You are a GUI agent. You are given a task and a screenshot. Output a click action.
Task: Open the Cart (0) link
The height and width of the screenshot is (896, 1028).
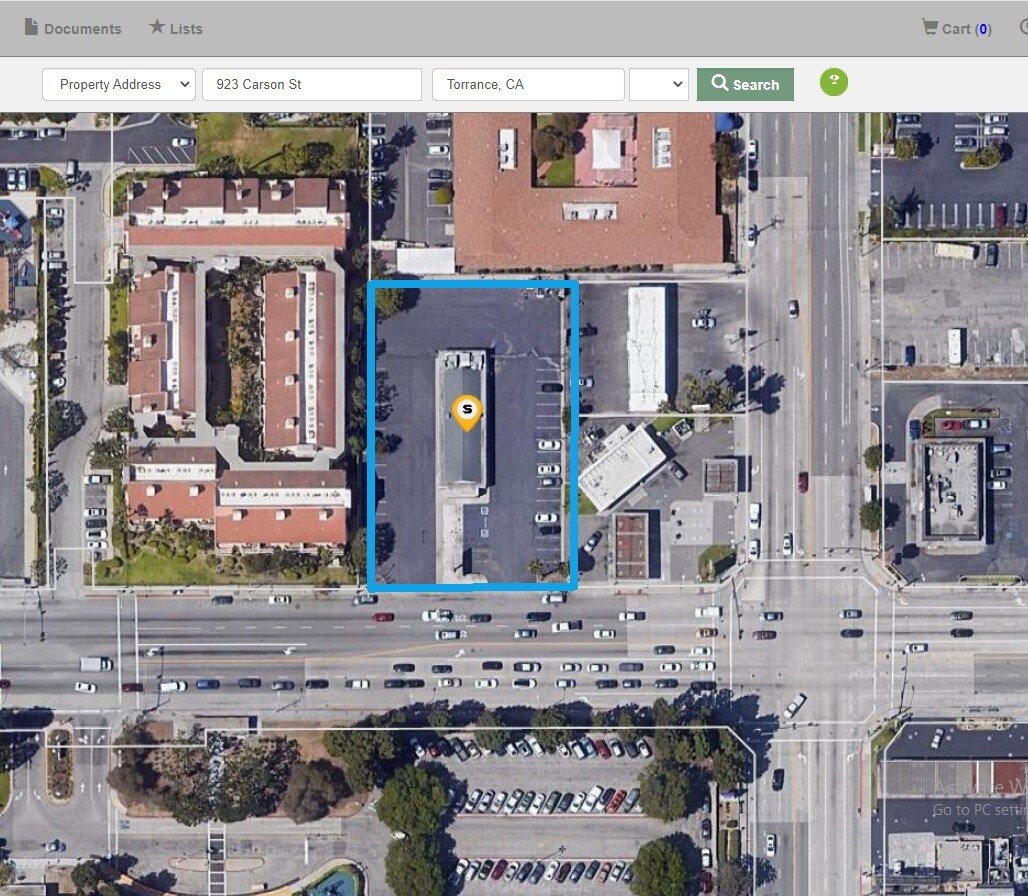point(957,28)
